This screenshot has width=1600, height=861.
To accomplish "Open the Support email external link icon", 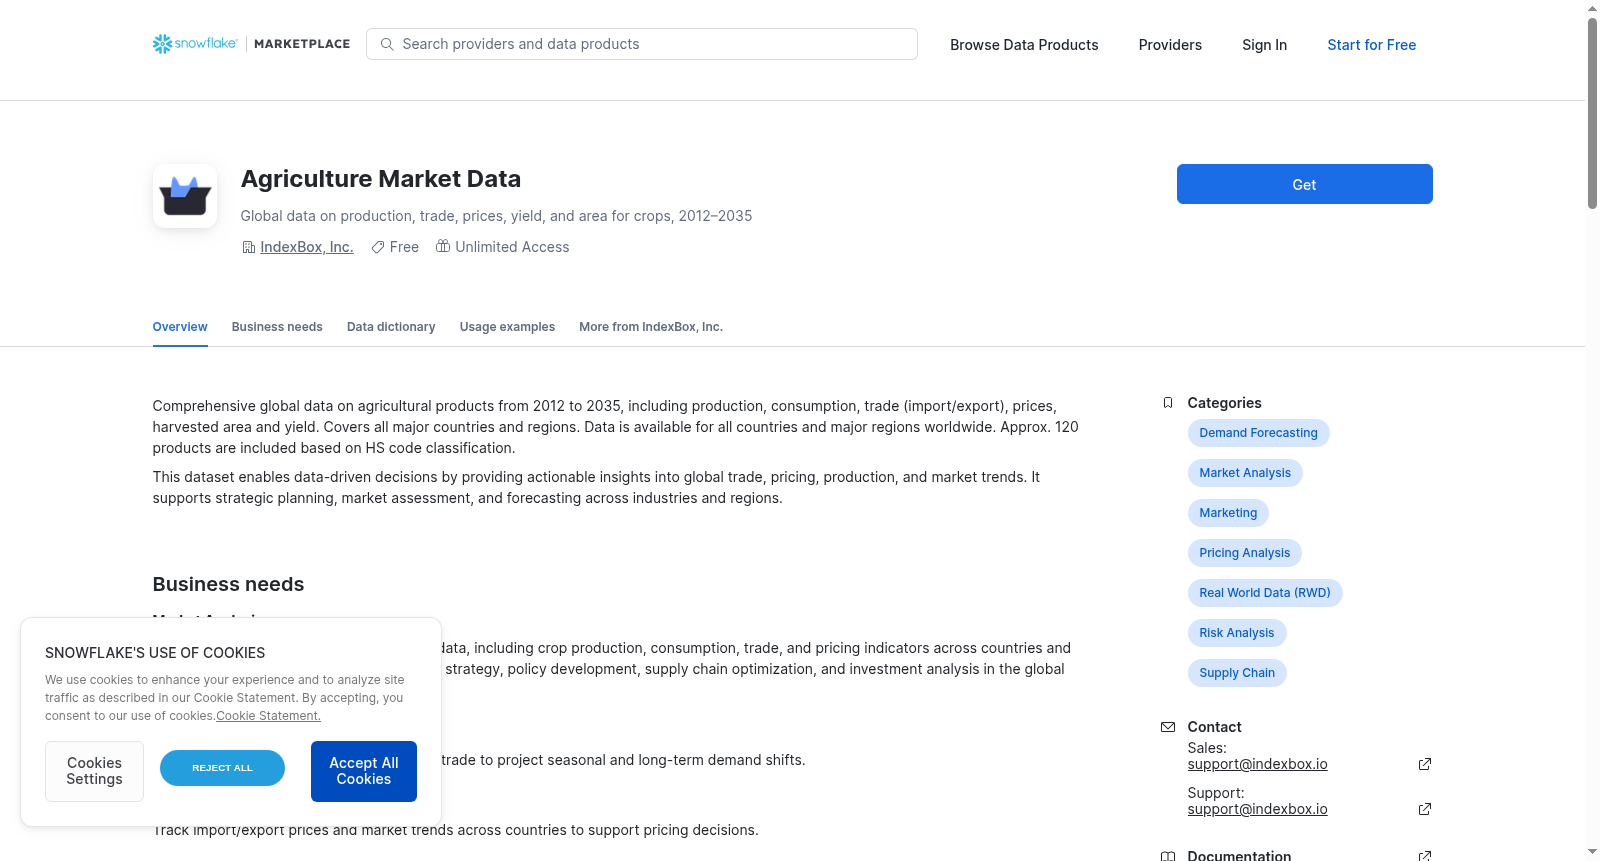I will point(1425,809).
